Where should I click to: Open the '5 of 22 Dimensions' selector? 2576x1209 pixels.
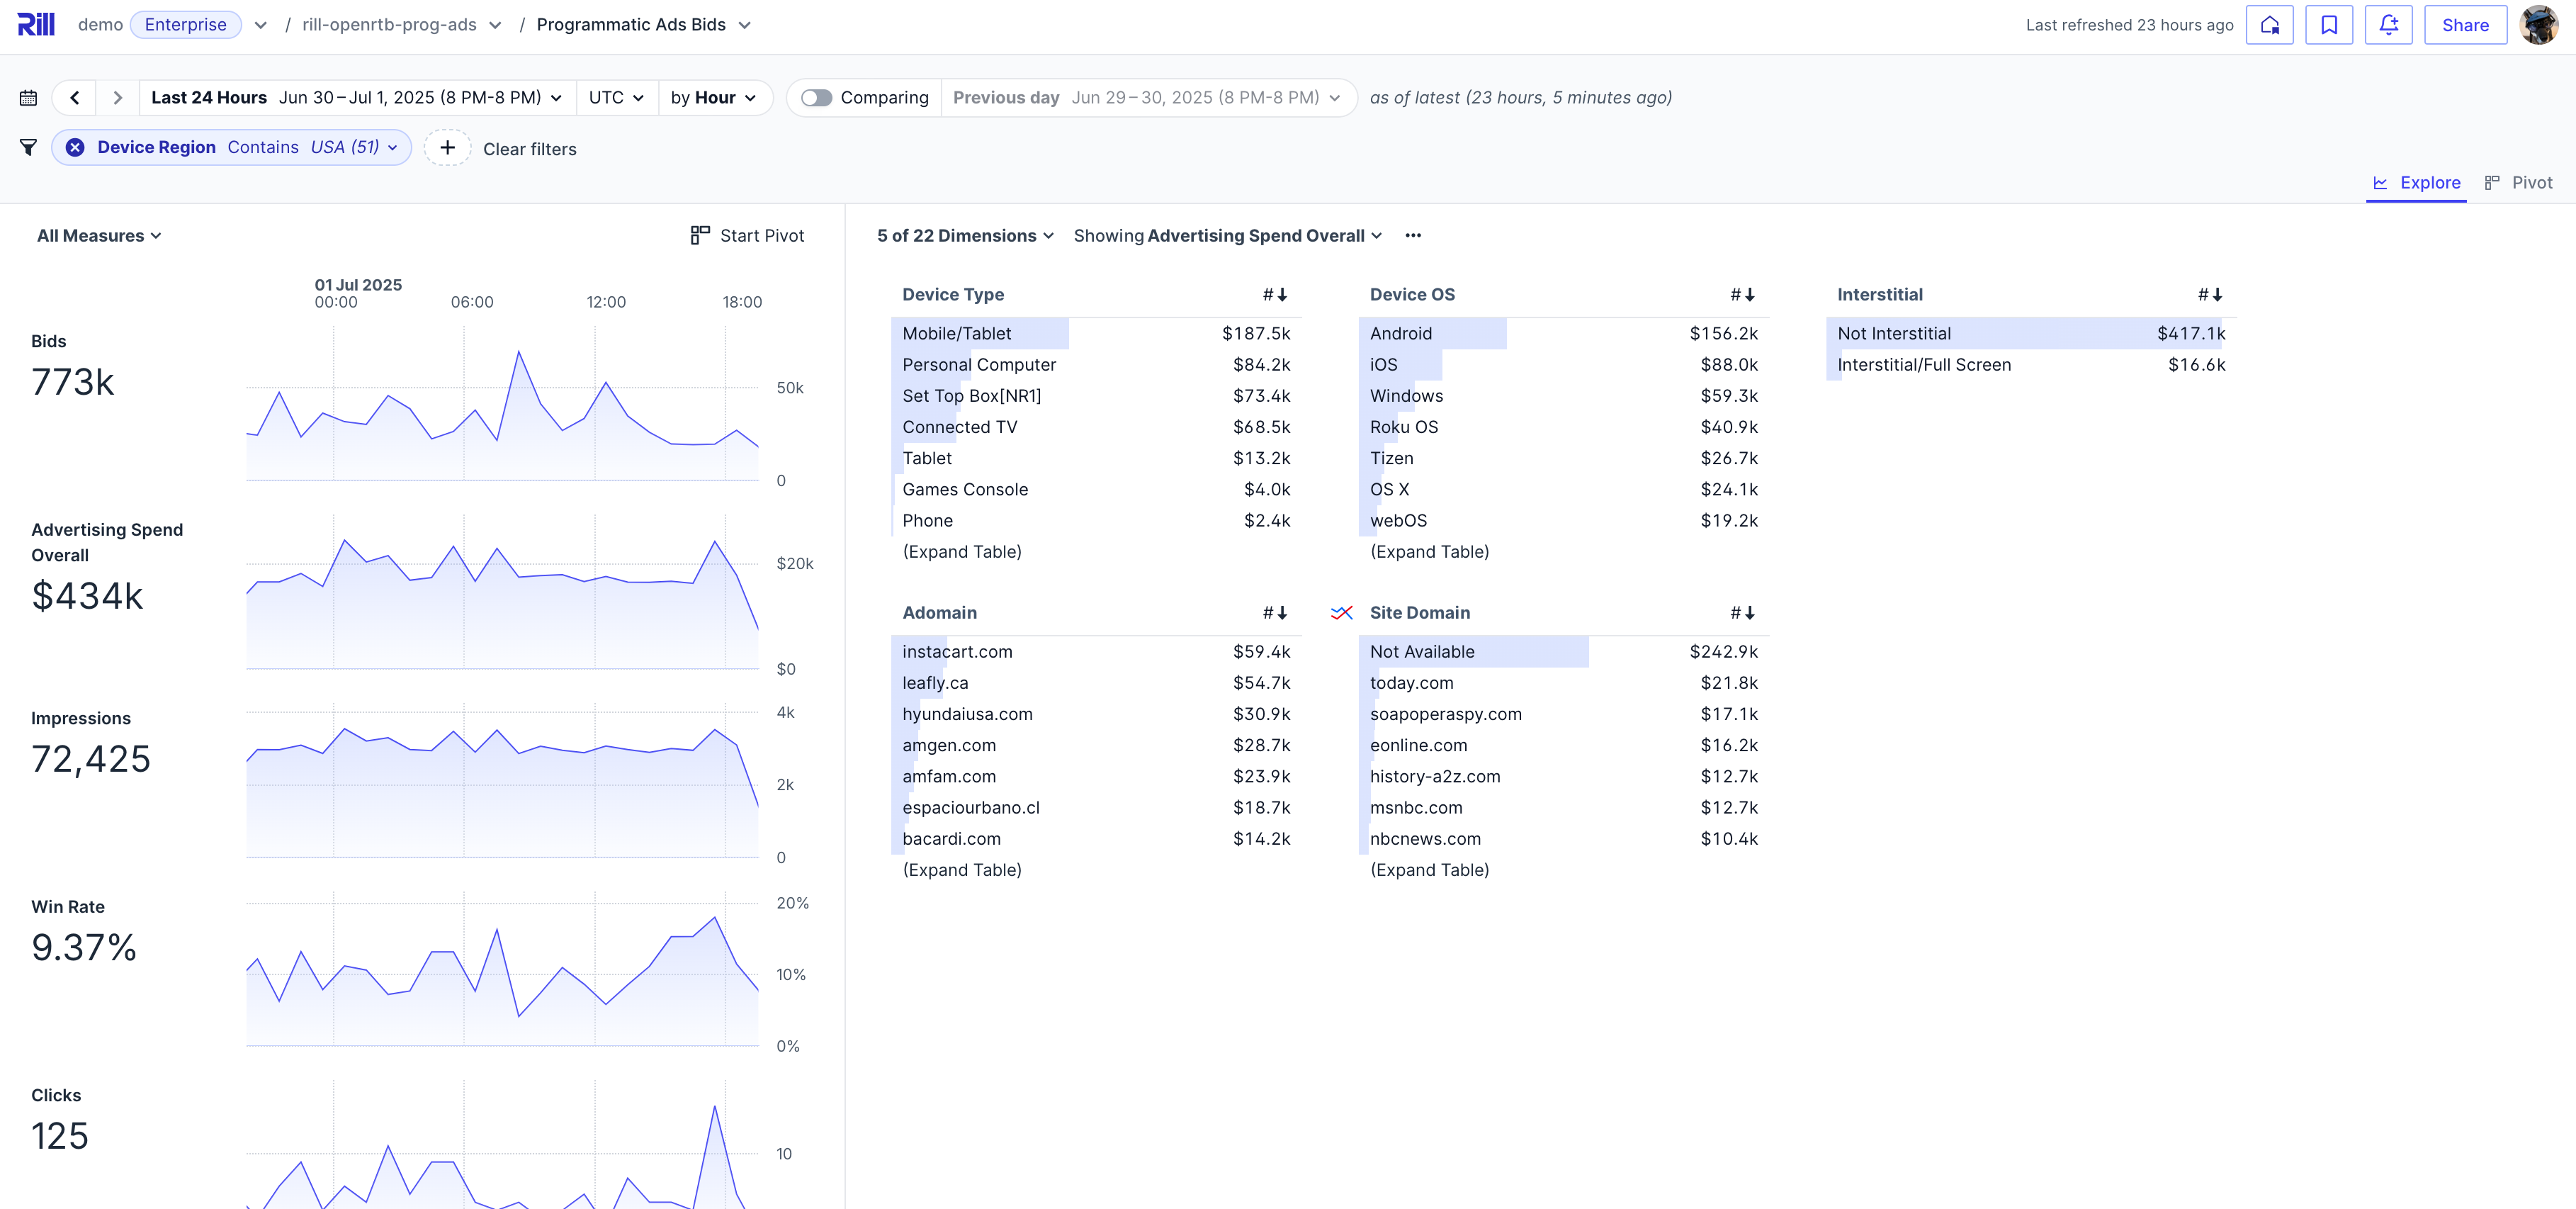964,235
